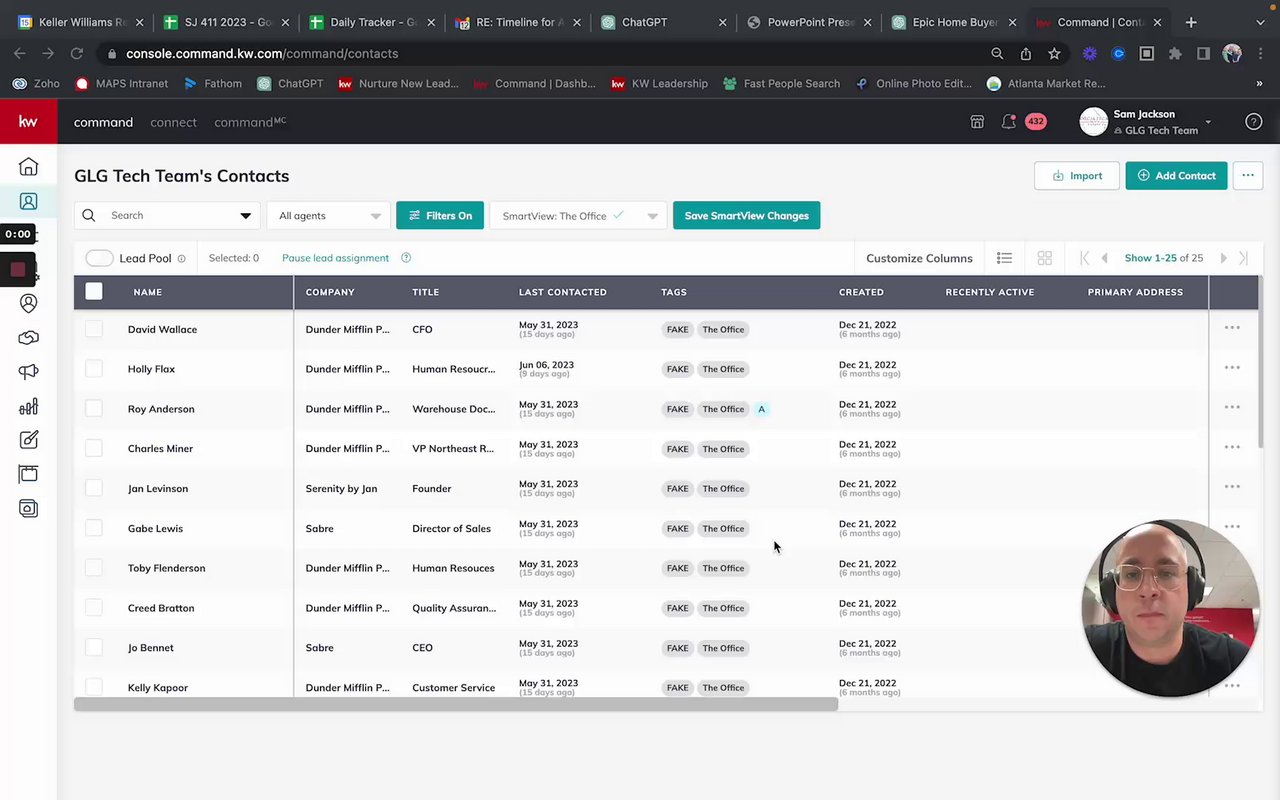Click the browser reload button
Viewport: 1280px width, 800px height.
[76, 54]
